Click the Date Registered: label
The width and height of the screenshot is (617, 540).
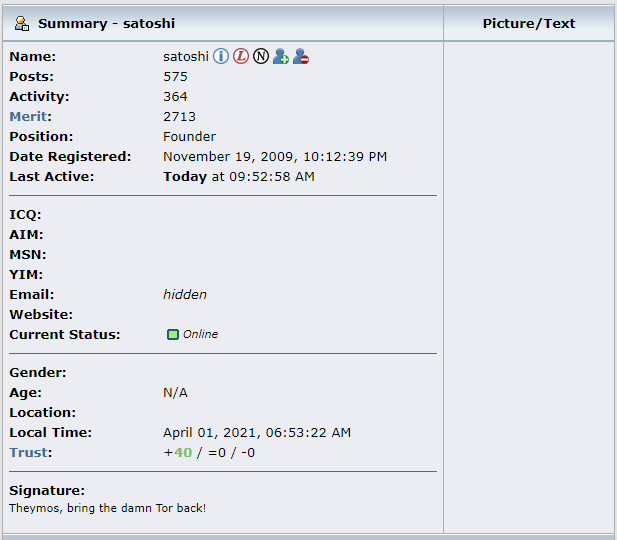[70, 157]
